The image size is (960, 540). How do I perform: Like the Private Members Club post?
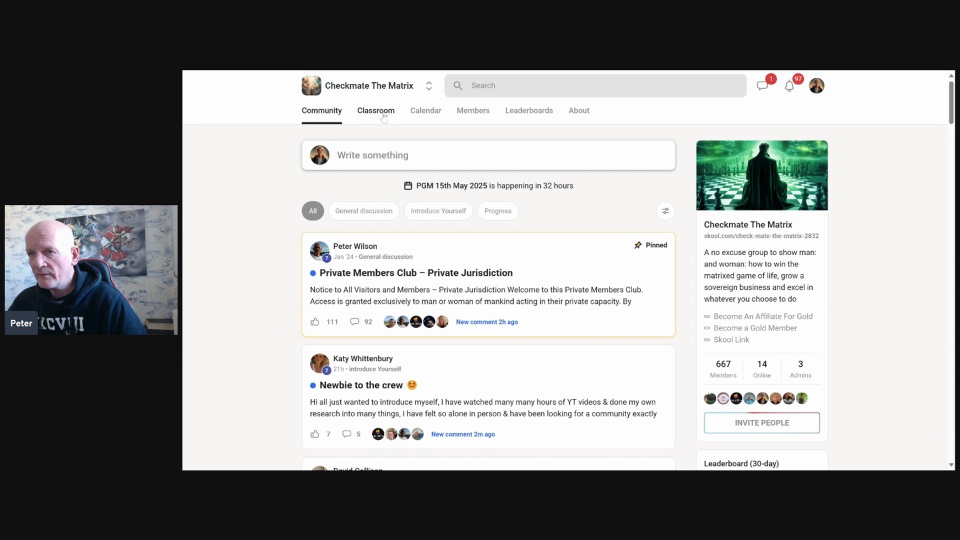[x=315, y=321]
